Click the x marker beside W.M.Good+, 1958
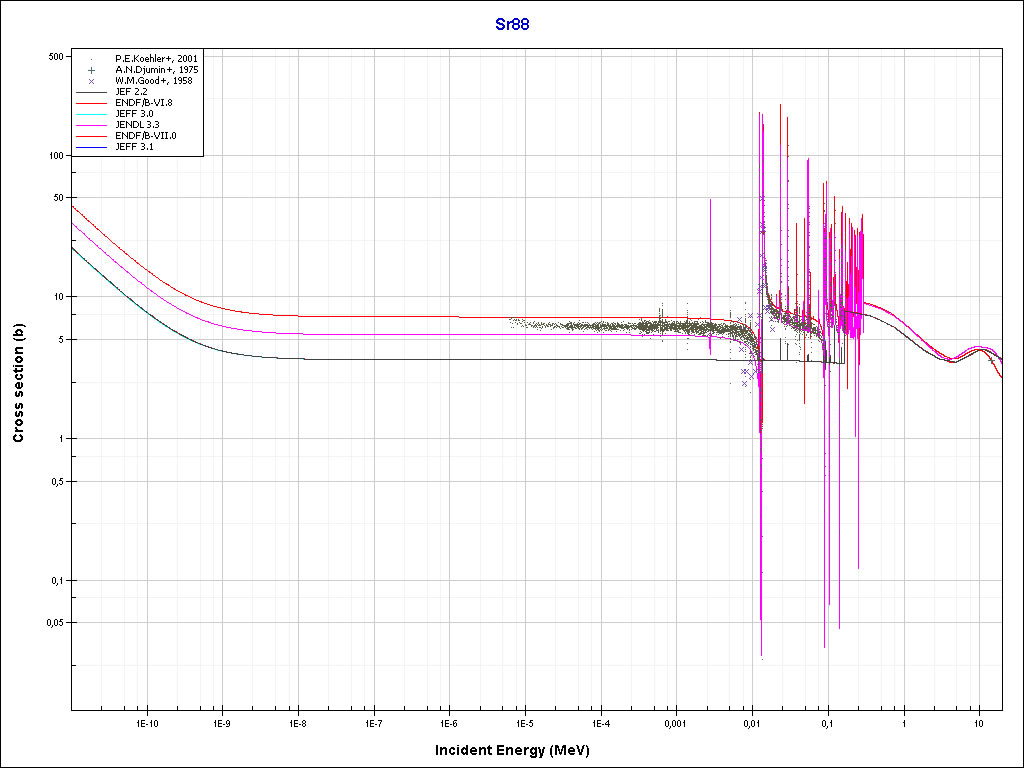The image size is (1024, 768). pyautogui.click(x=91, y=81)
